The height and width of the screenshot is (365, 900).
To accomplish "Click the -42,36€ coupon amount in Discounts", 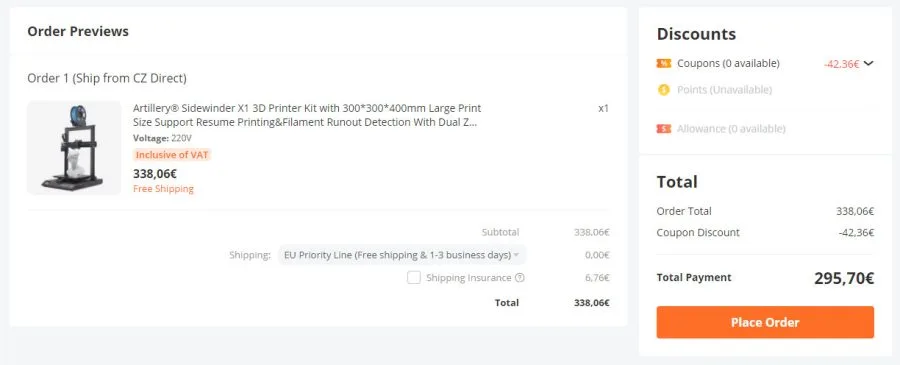I will (841, 64).
